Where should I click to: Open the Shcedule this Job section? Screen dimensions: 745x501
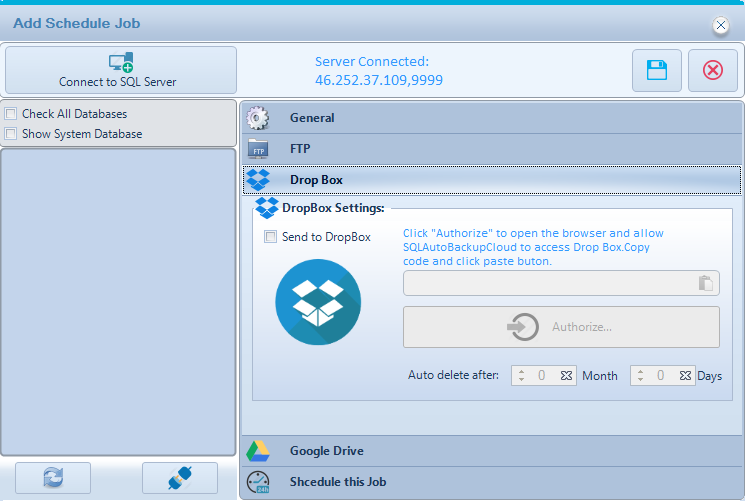pos(491,482)
